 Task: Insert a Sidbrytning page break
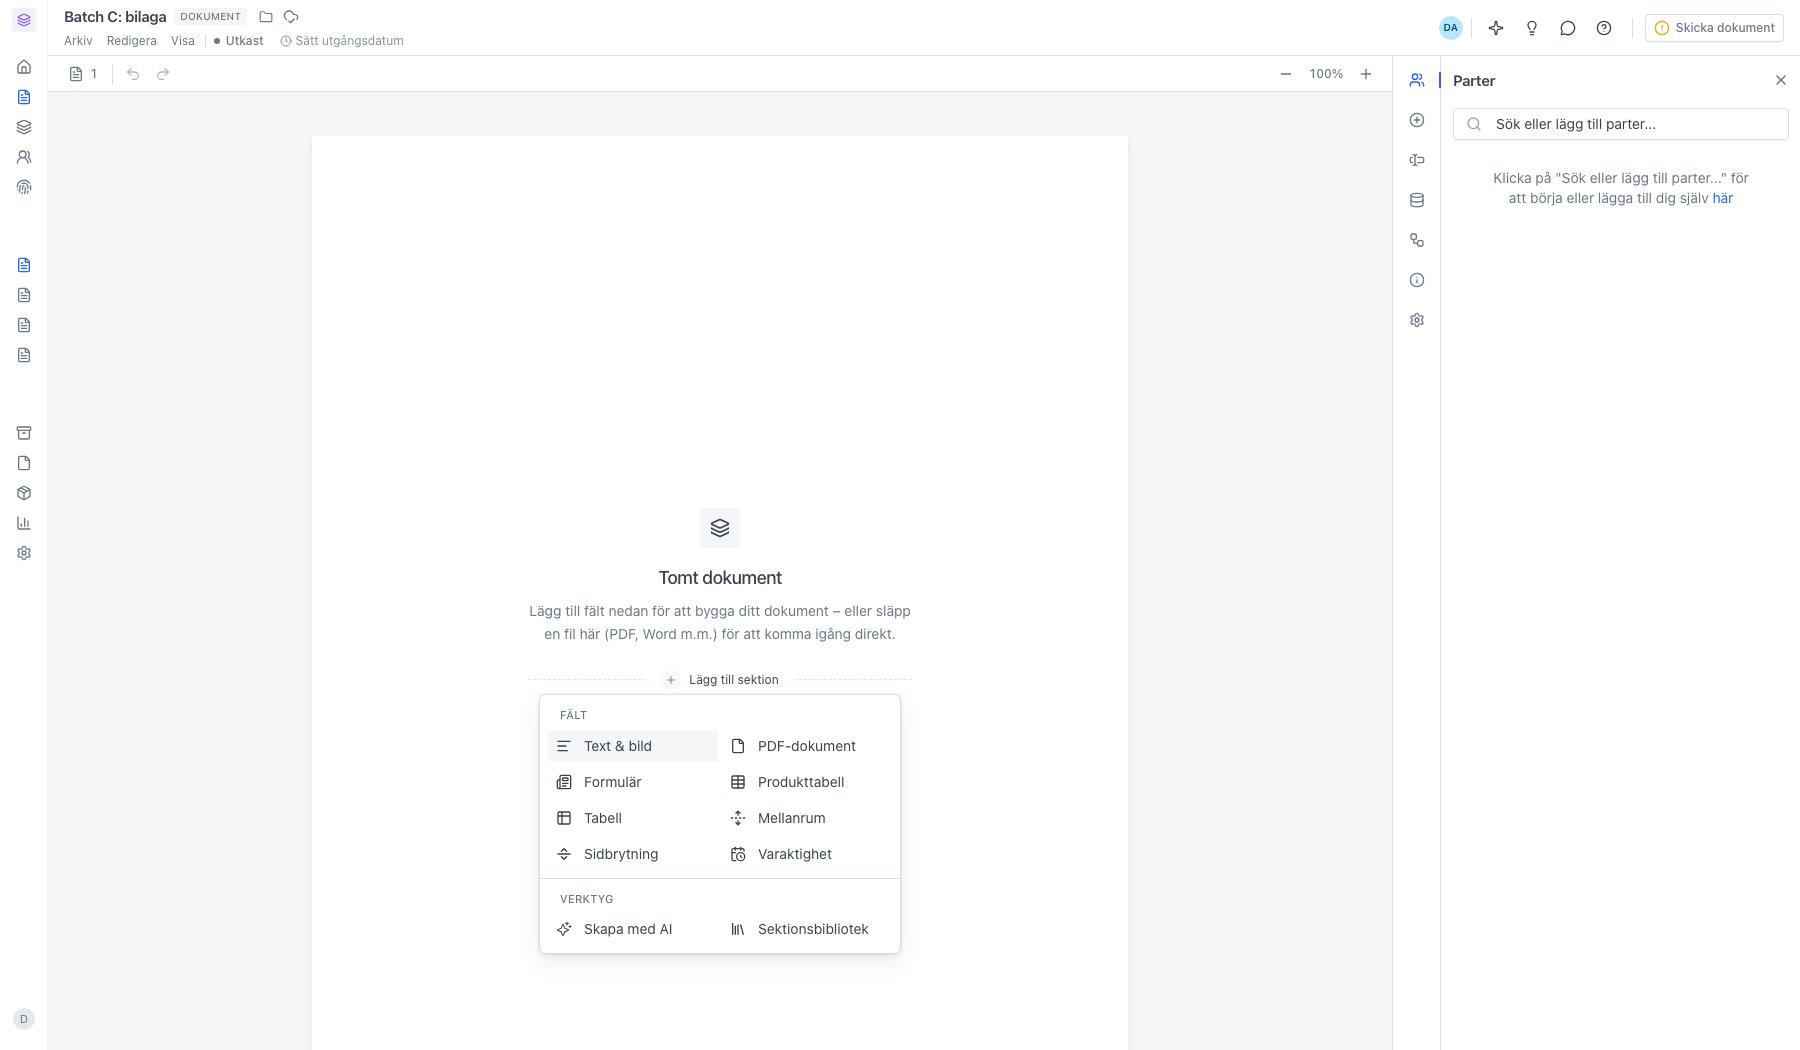(633, 854)
